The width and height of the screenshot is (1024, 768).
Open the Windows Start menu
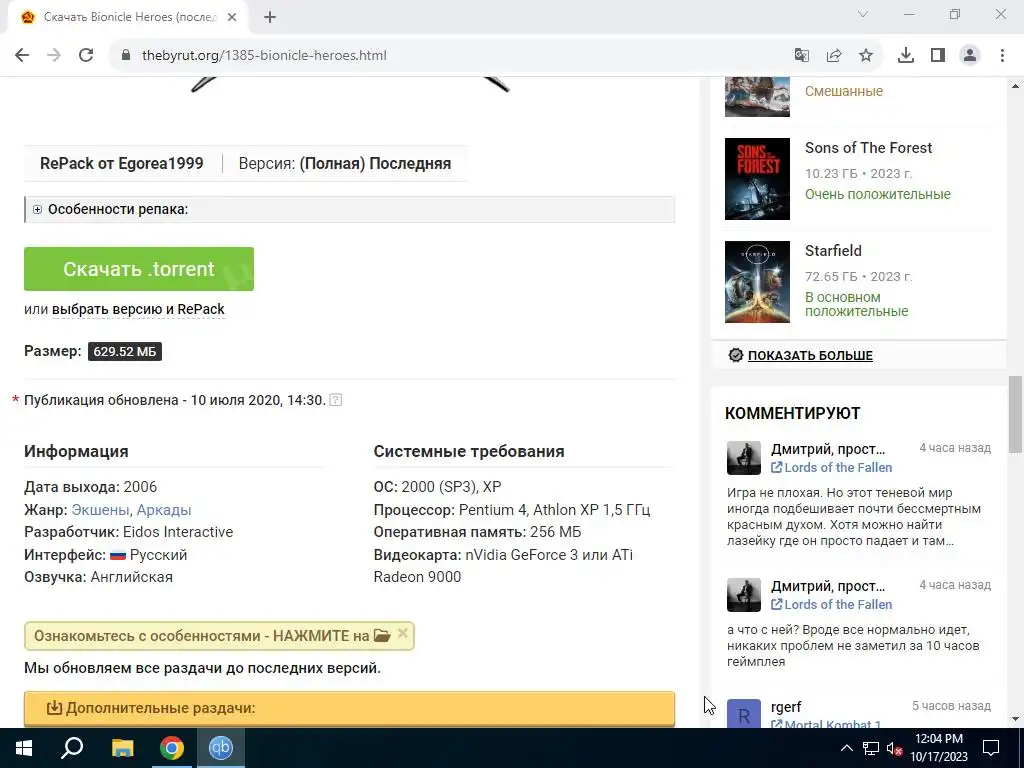[x=24, y=748]
